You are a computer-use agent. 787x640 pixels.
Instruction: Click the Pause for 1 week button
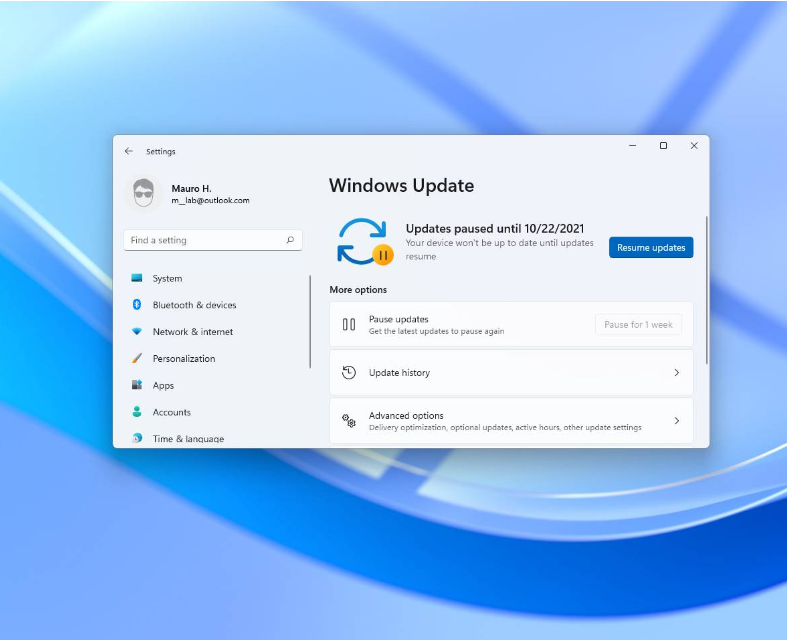638,325
